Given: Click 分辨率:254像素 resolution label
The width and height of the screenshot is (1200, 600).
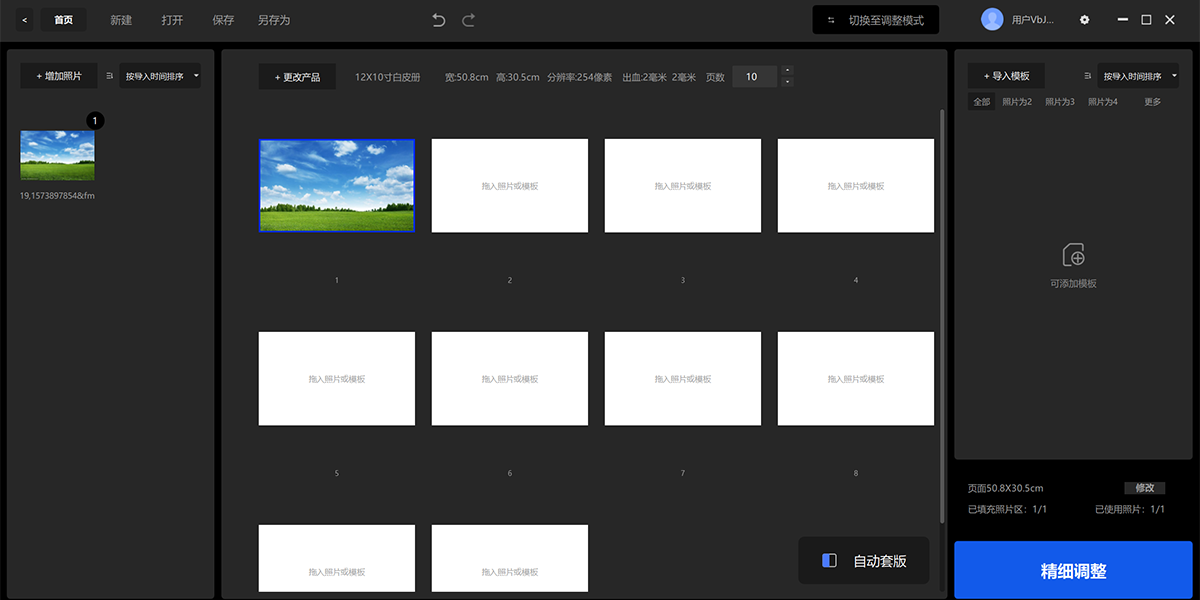Looking at the screenshot, I should (x=580, y=77).
